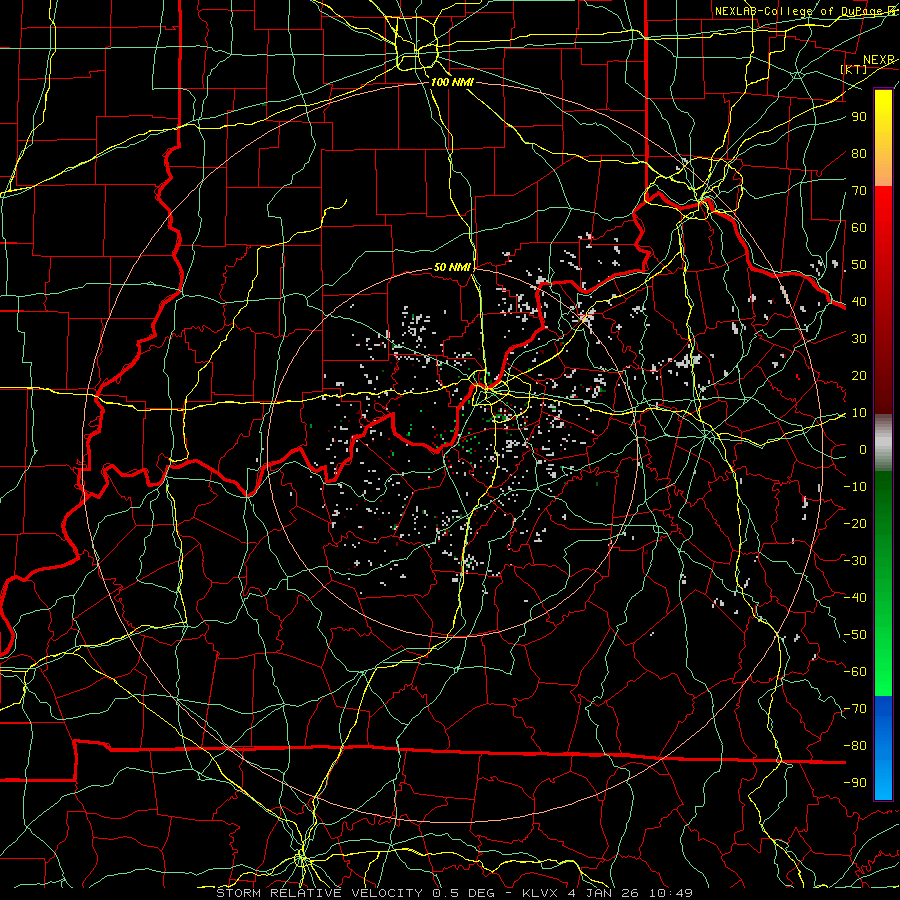Click the "70" value on the velocity scale
Viewport: 900px width, 900px height.
[x=859, y=191]
